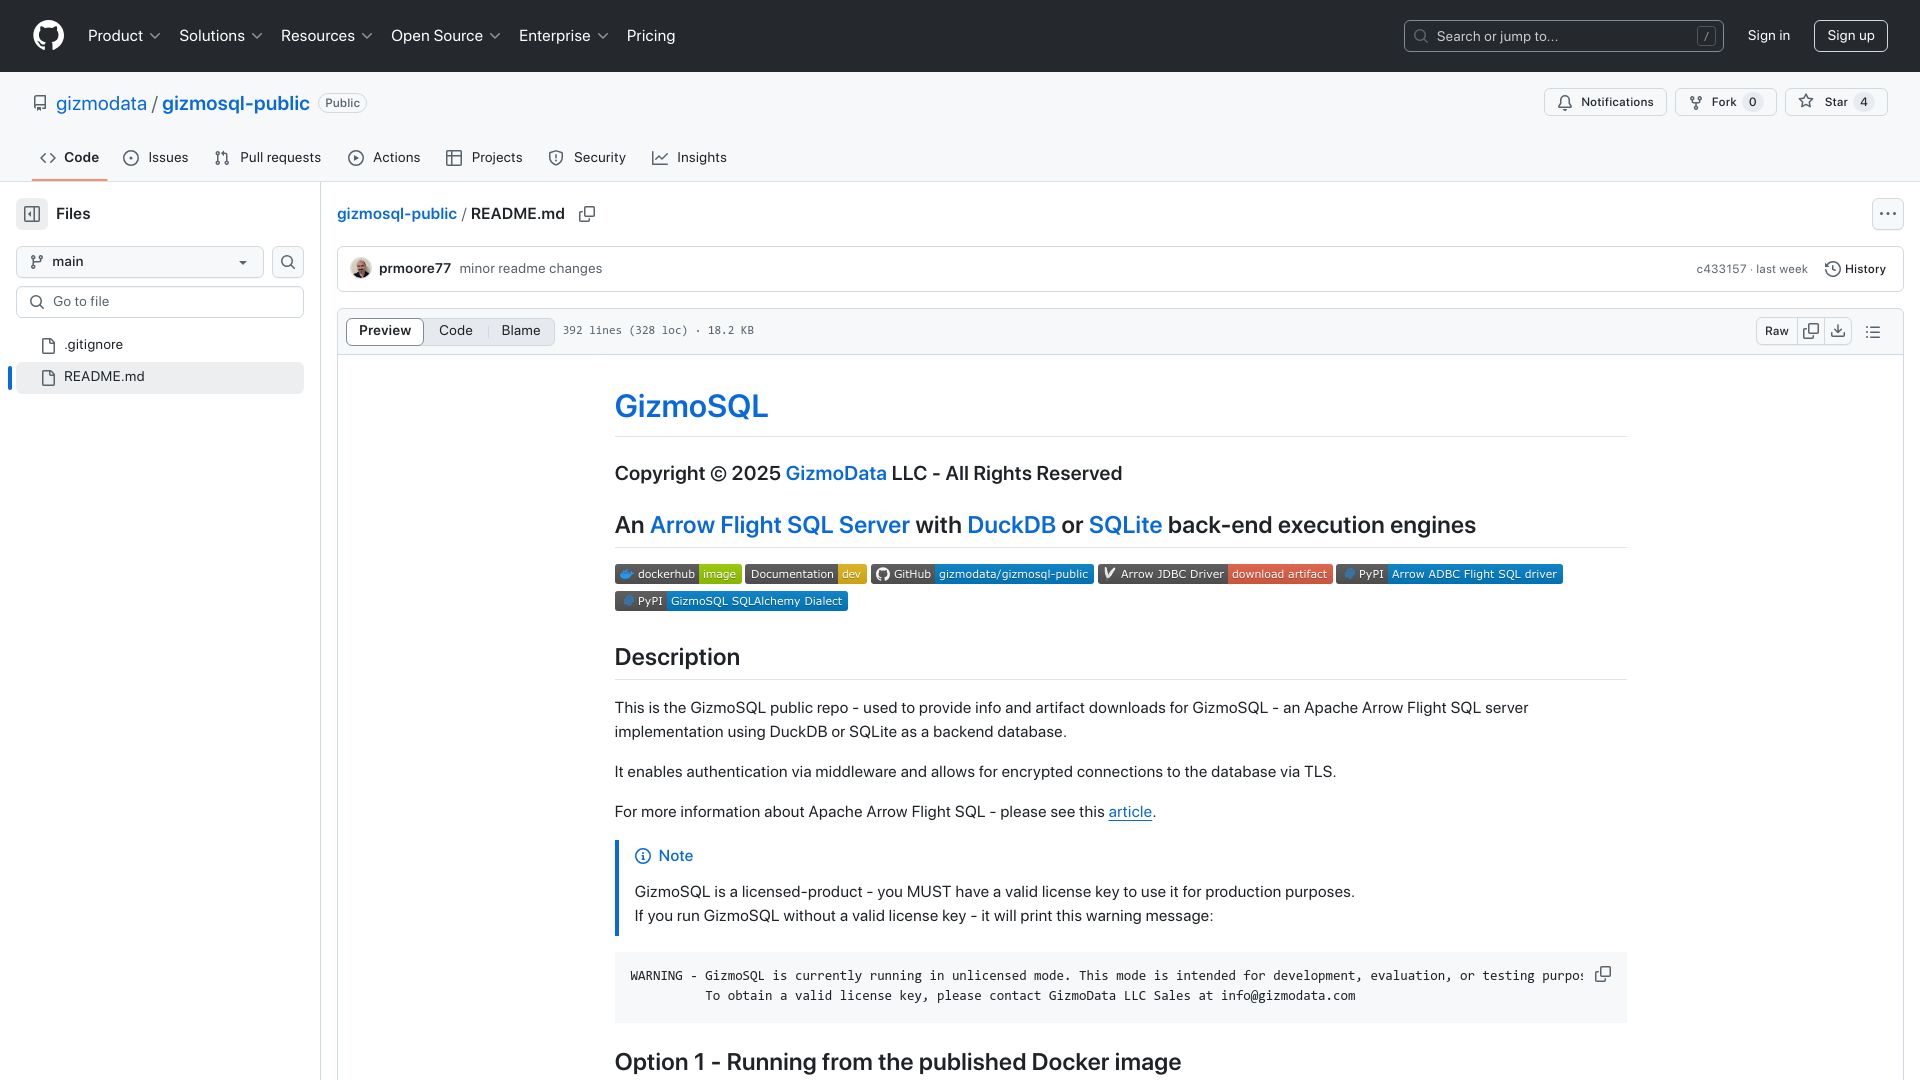Open the GitHub homepage logo
This screenshot has height=1080, width=1920.
point(48,36)
